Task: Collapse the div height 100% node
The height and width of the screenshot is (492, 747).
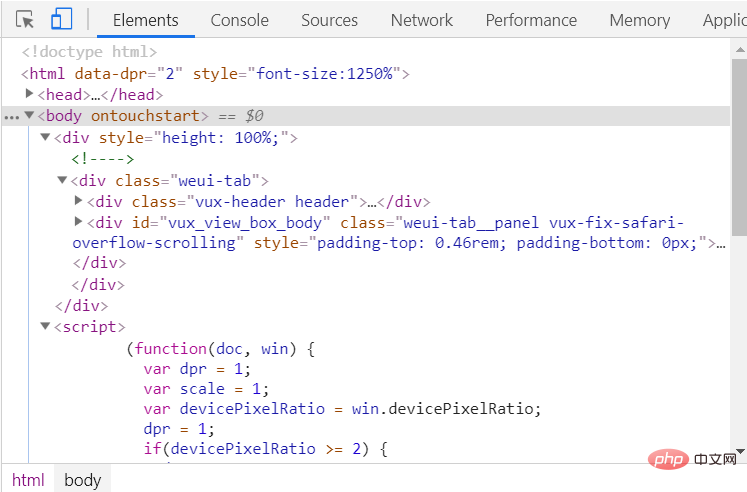Action: click(x=45, y=137)
